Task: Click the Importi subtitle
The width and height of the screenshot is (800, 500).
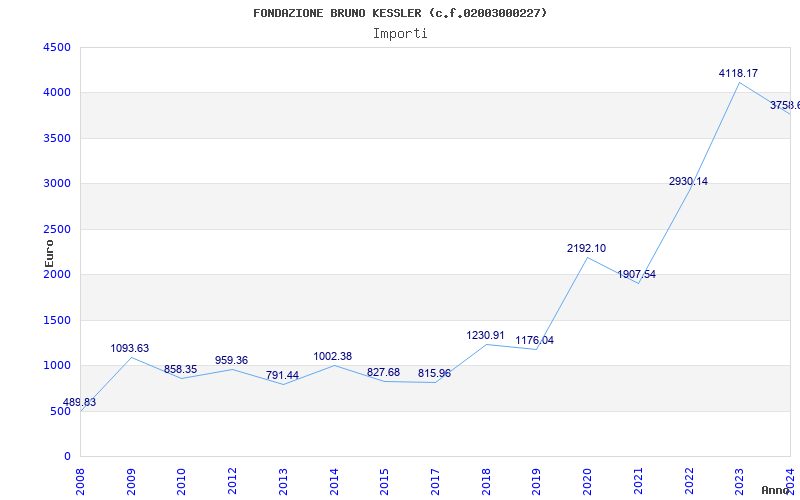Action: pyautogui.click(x=400, y=34)
